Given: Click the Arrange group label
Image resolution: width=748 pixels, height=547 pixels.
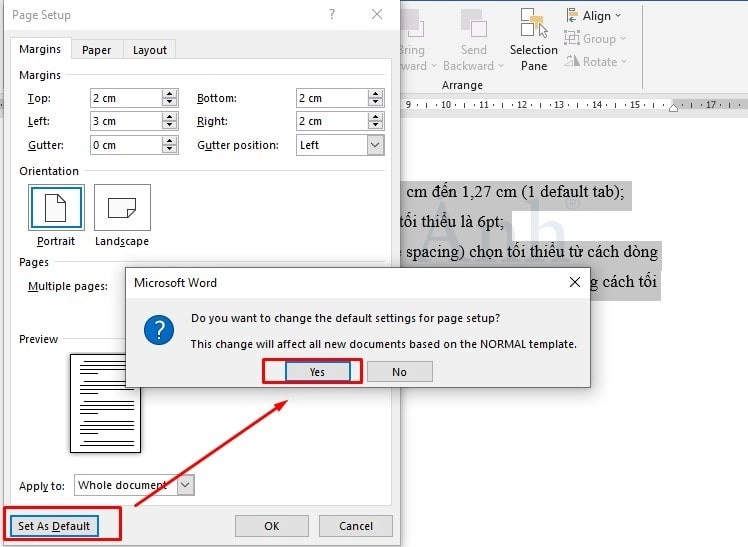Looking at the screenshot, I should coord(462,85).
